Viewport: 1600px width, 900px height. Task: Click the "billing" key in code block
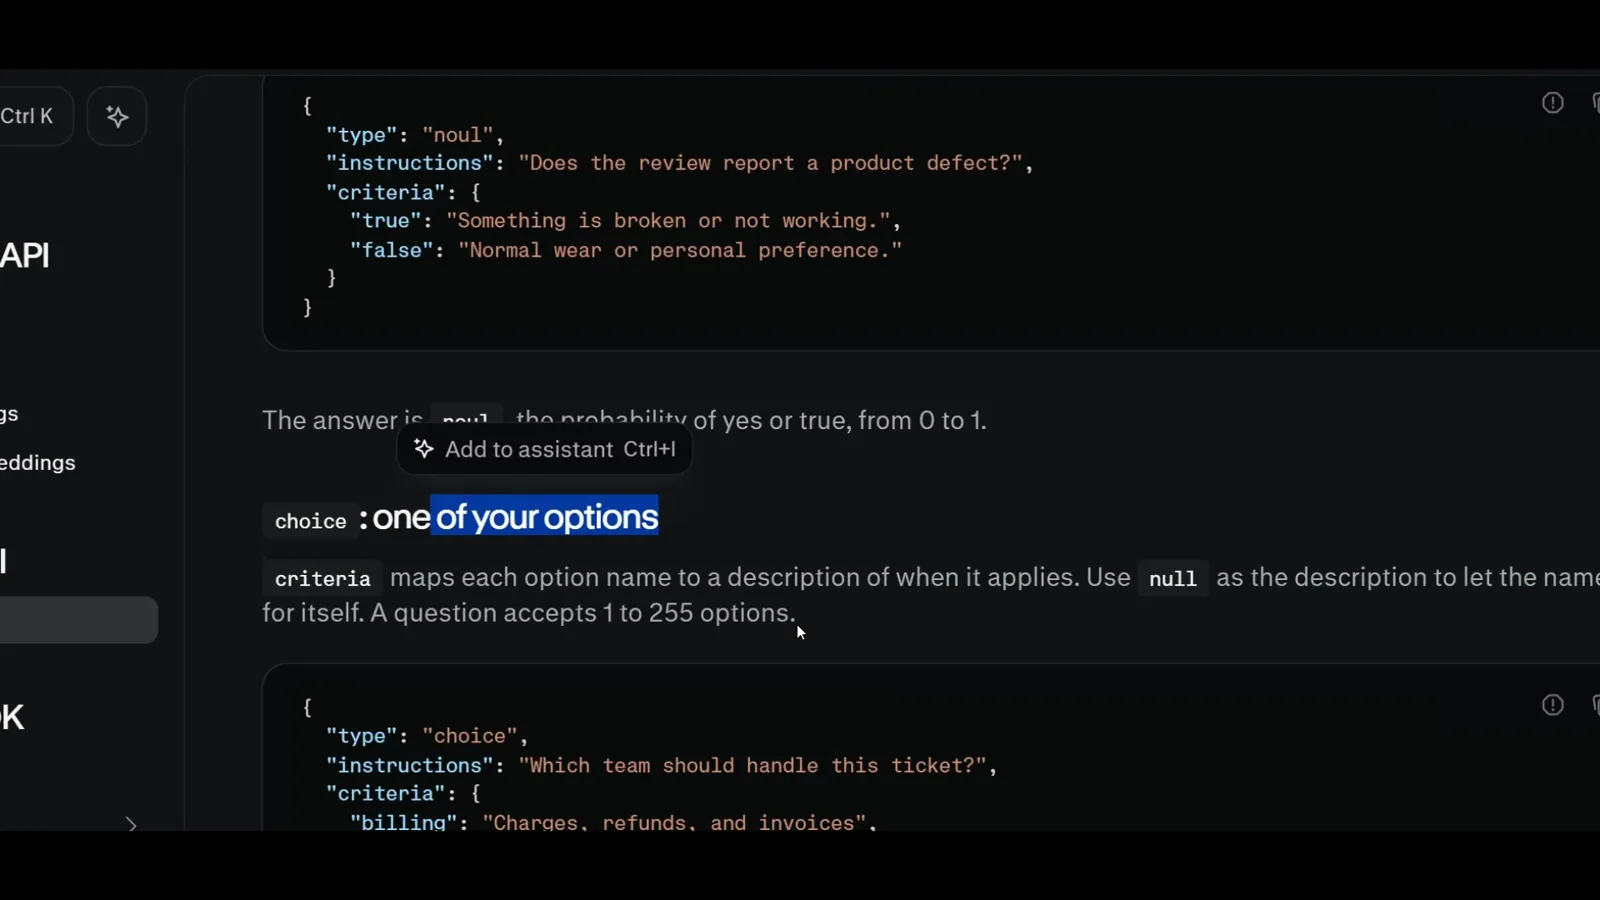(x=403, y=822)
